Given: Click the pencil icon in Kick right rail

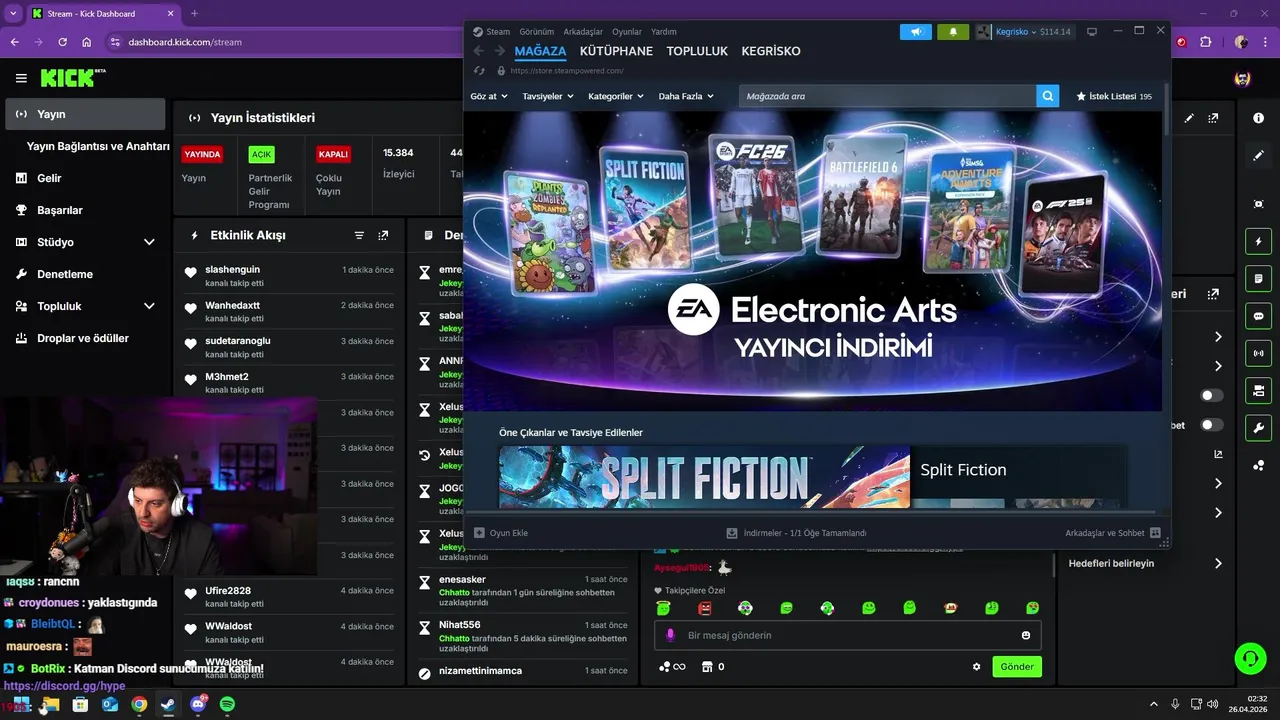Looking at the screenshot, I should coord(1258,155).
